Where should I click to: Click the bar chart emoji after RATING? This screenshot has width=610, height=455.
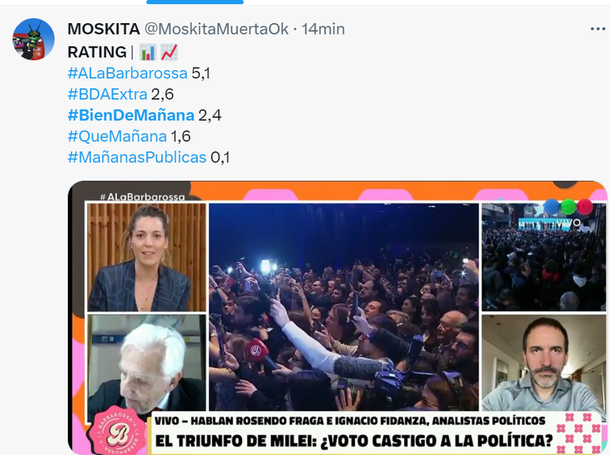(148, 52)
